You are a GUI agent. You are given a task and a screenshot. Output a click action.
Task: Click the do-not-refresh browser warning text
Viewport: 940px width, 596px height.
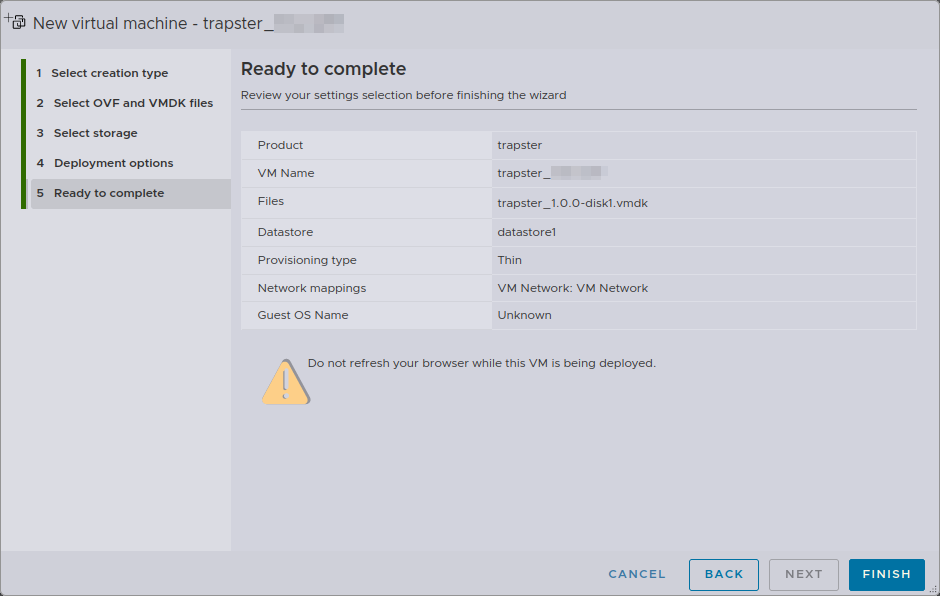point(481,363)
